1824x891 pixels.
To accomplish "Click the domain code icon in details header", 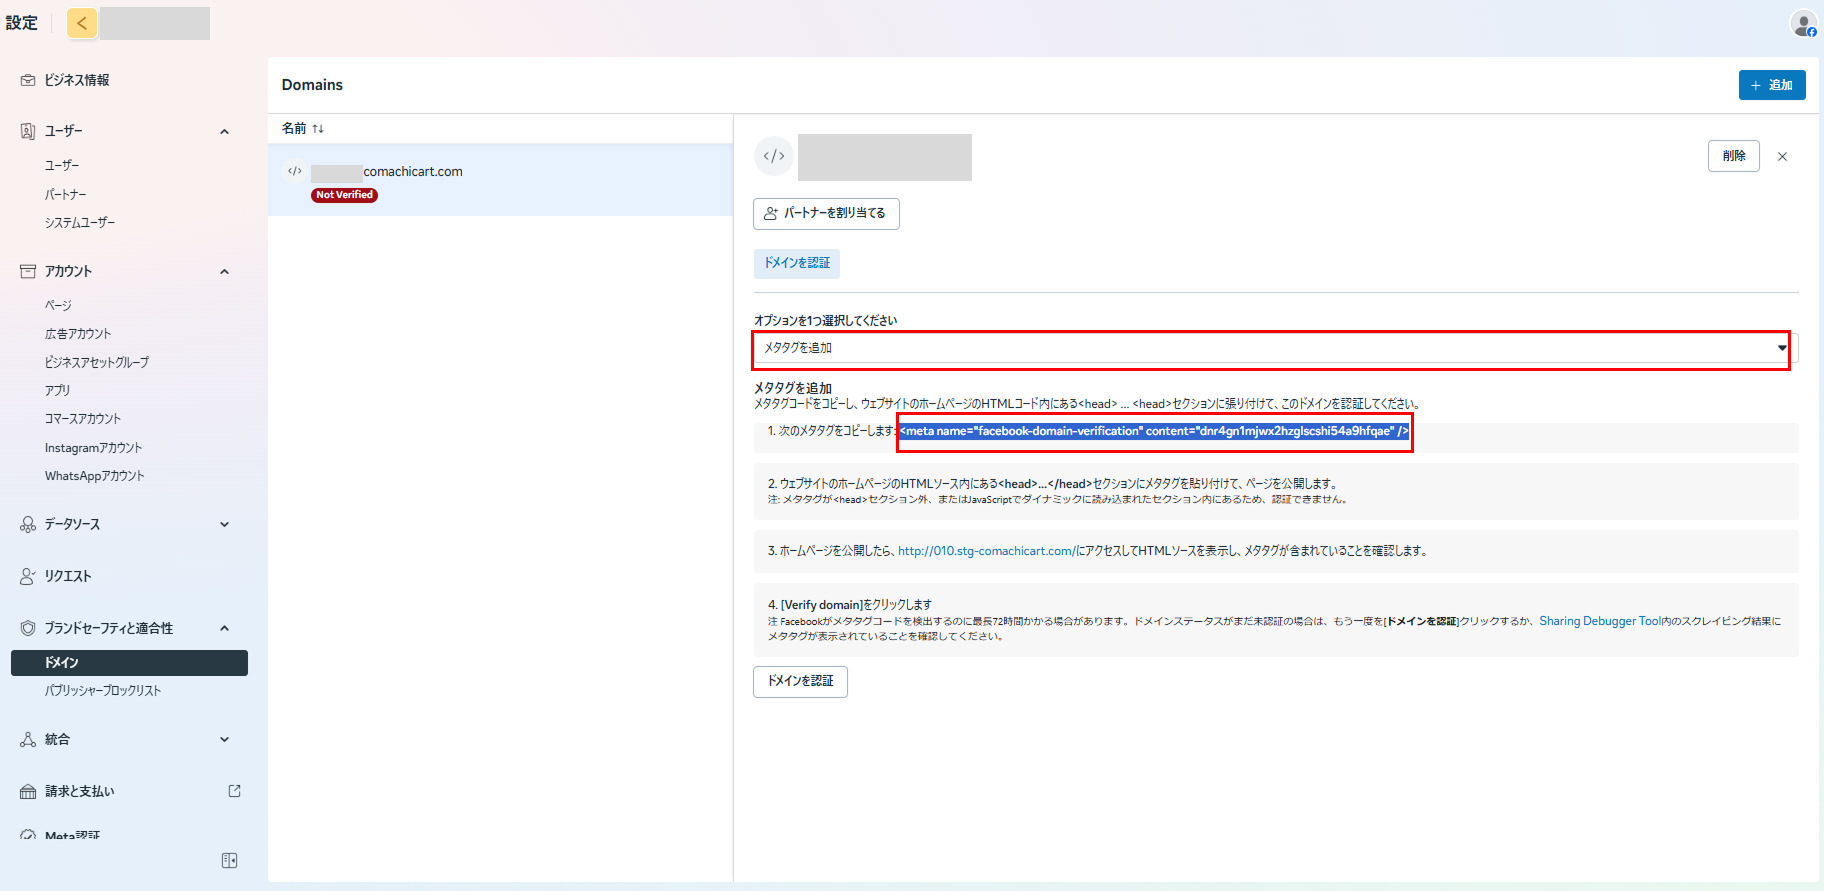I will 774,156.
